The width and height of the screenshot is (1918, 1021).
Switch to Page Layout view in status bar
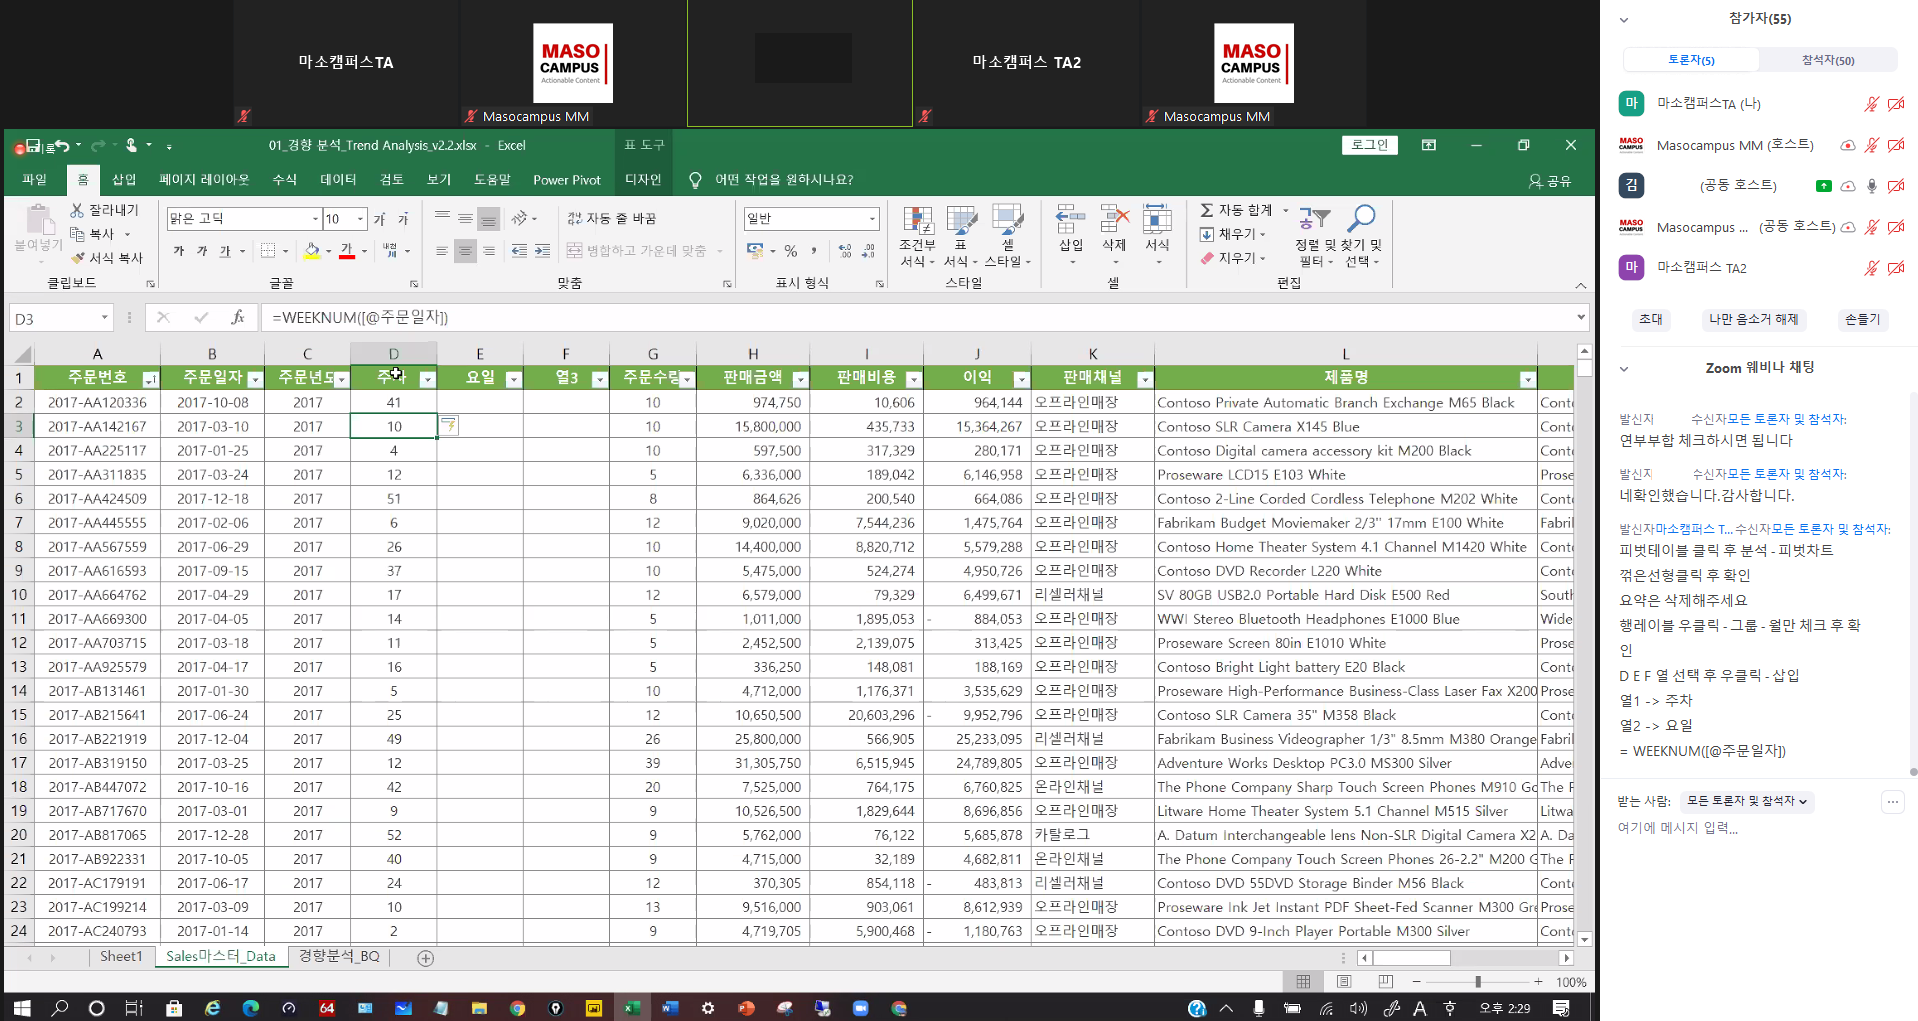[1344, 982]
